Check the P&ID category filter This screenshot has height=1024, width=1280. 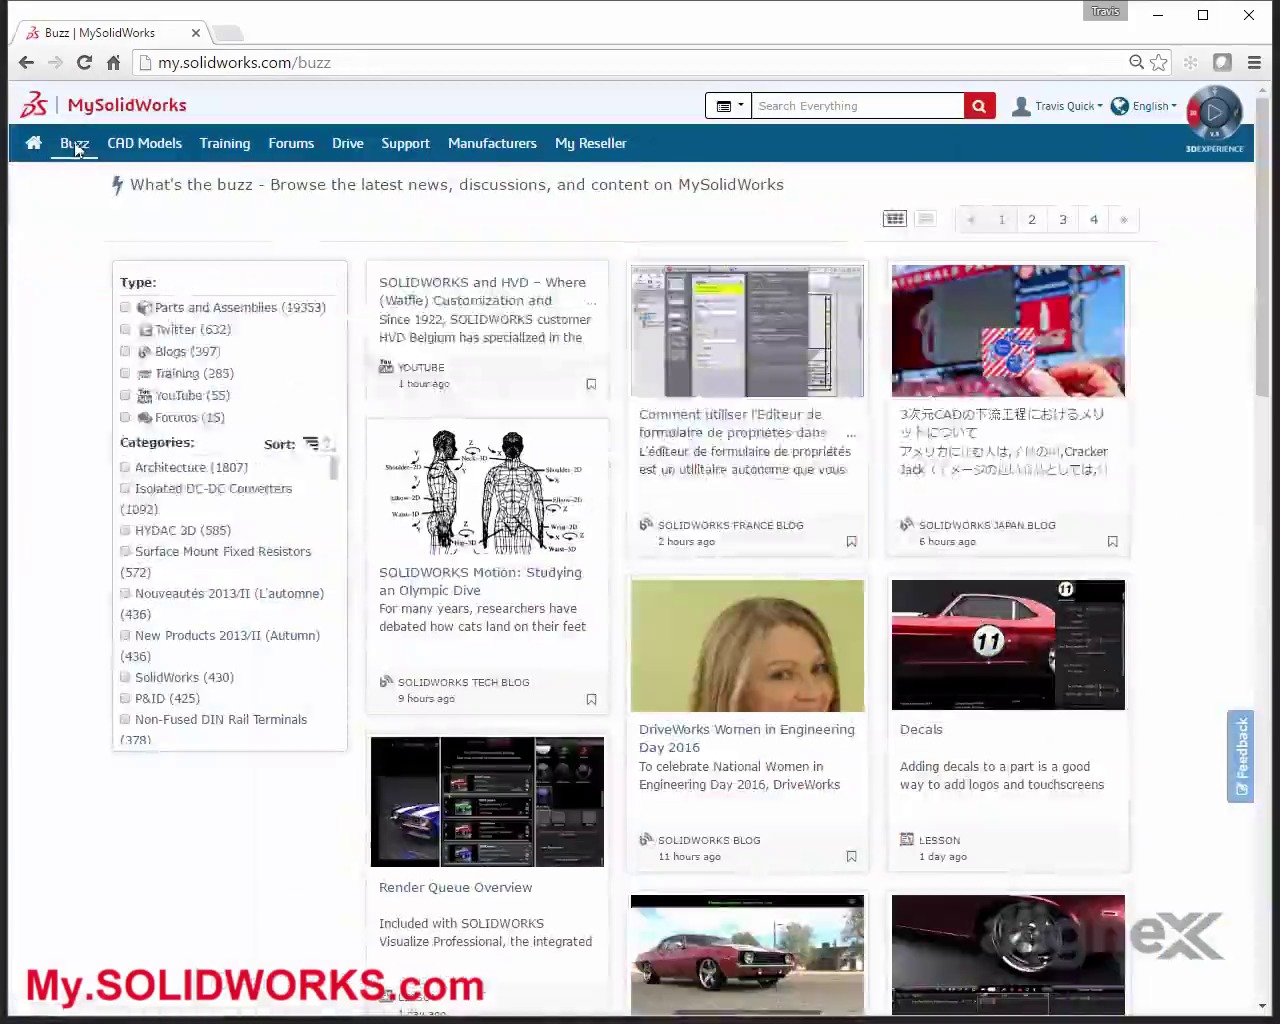pos(125,698)
